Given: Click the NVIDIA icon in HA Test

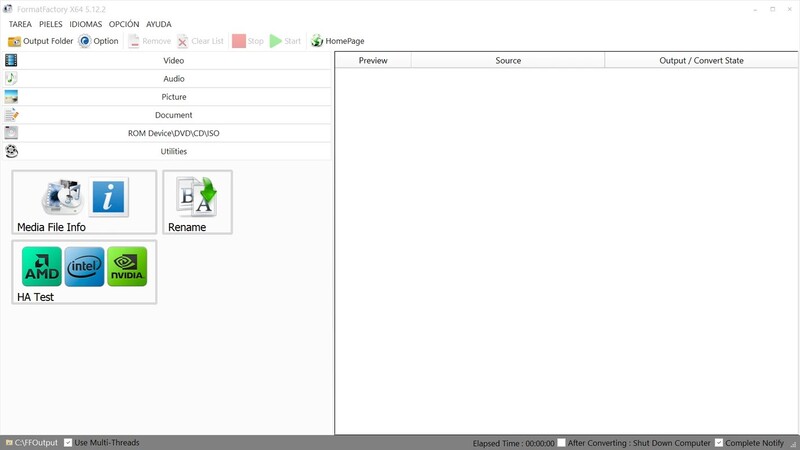Looking at the screenshot, I should coord(127,266).
